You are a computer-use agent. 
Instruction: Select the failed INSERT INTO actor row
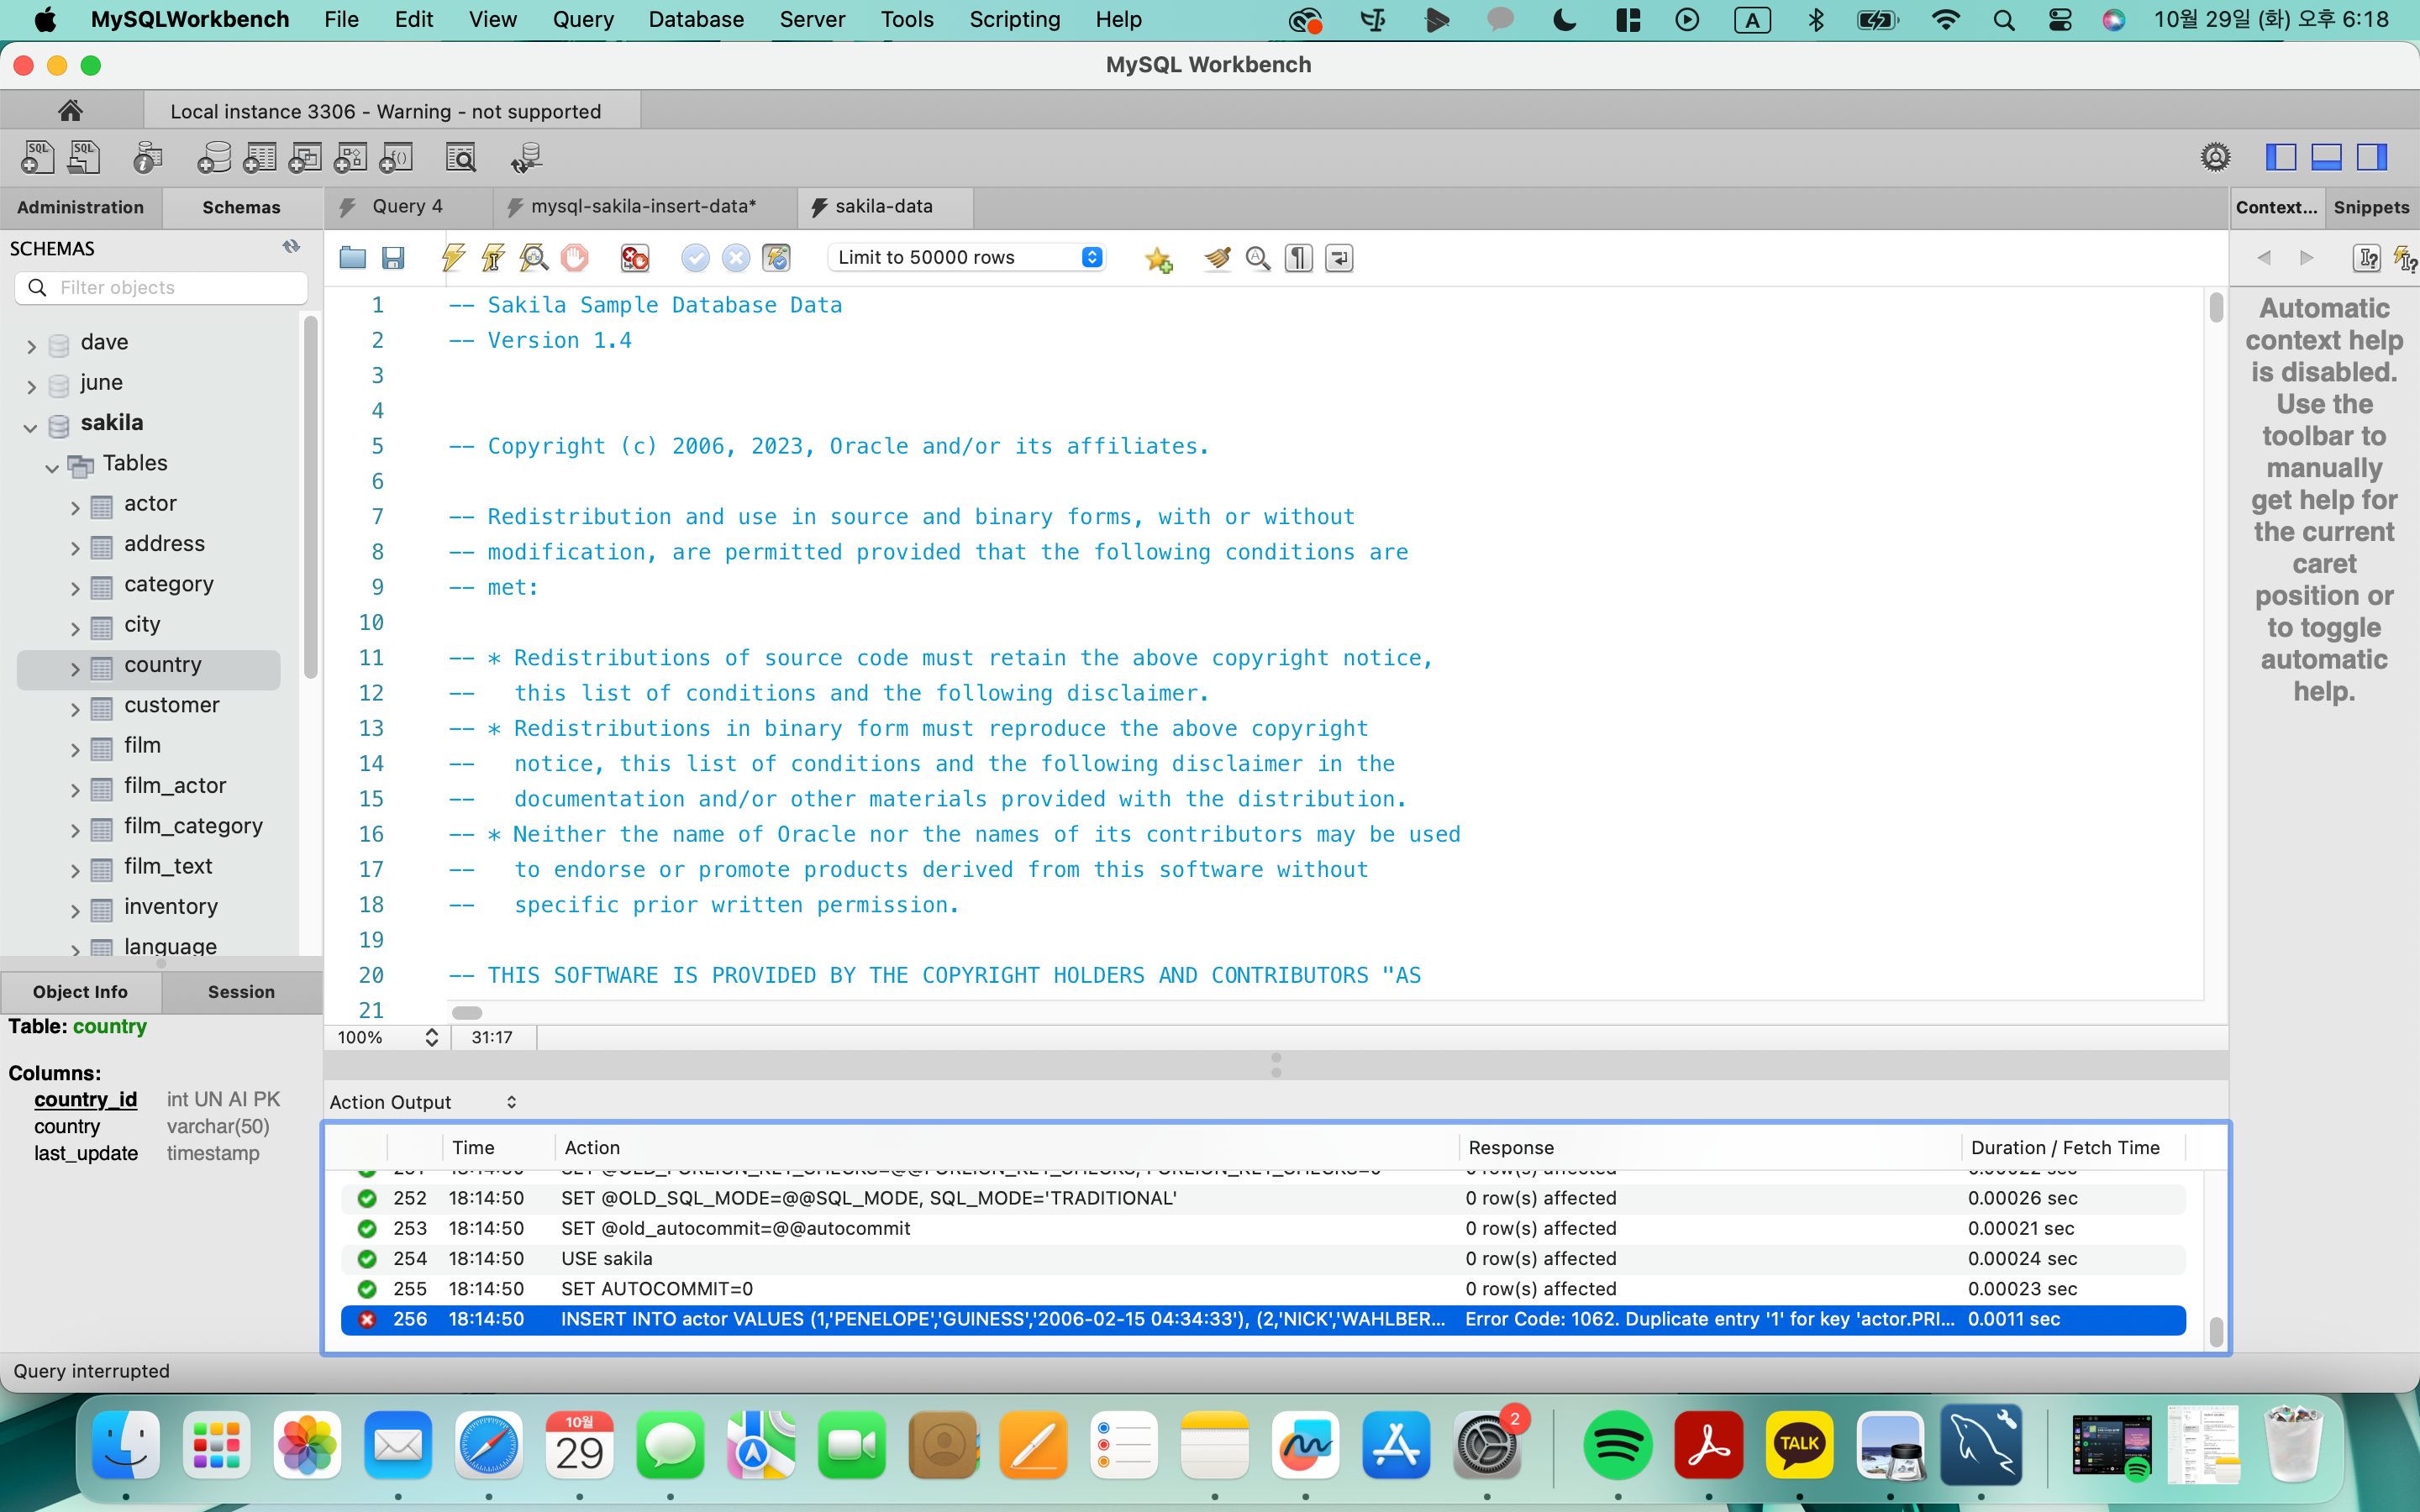(x=1263, y=1319)
